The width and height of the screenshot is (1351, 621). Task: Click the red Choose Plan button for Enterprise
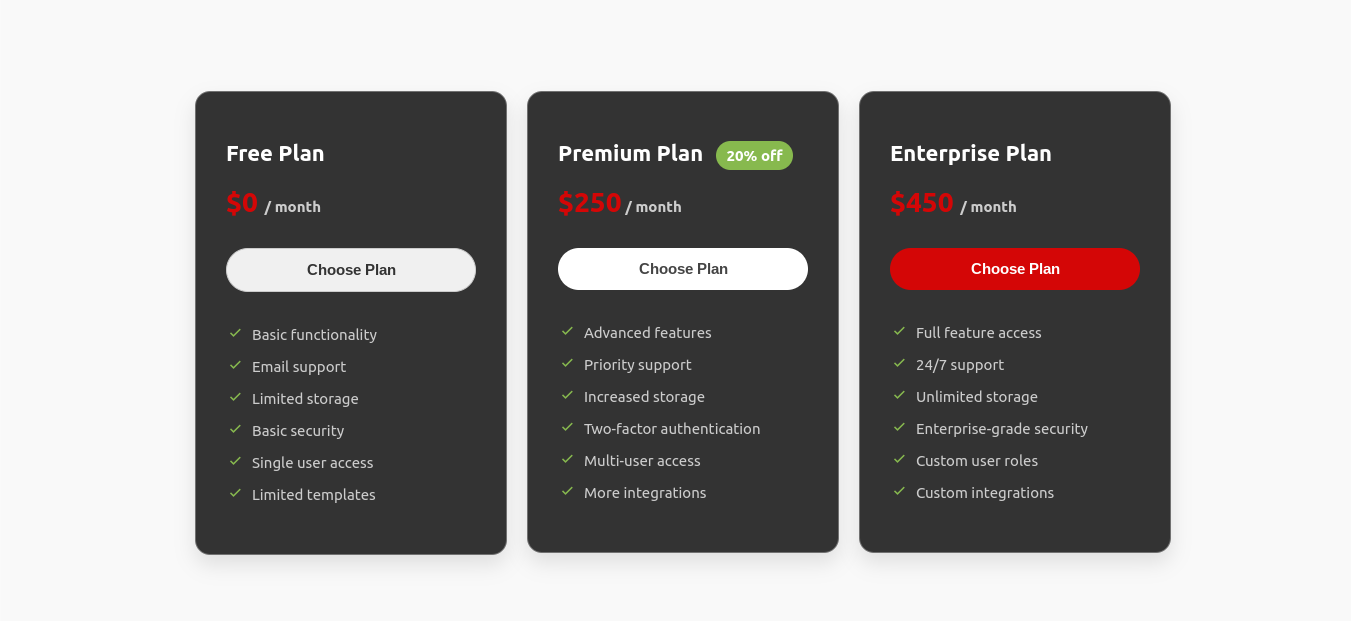coord(1014,268)
